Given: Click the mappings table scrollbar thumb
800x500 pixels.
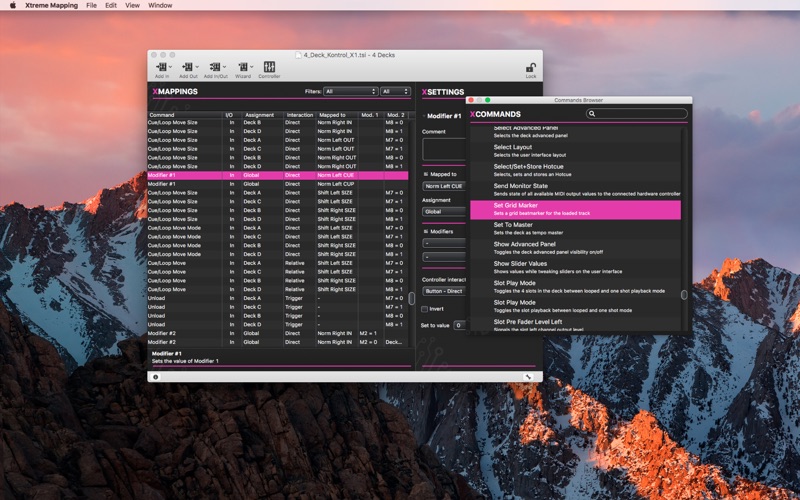Looking at the screenshot, I should click(x=412, y=298).
